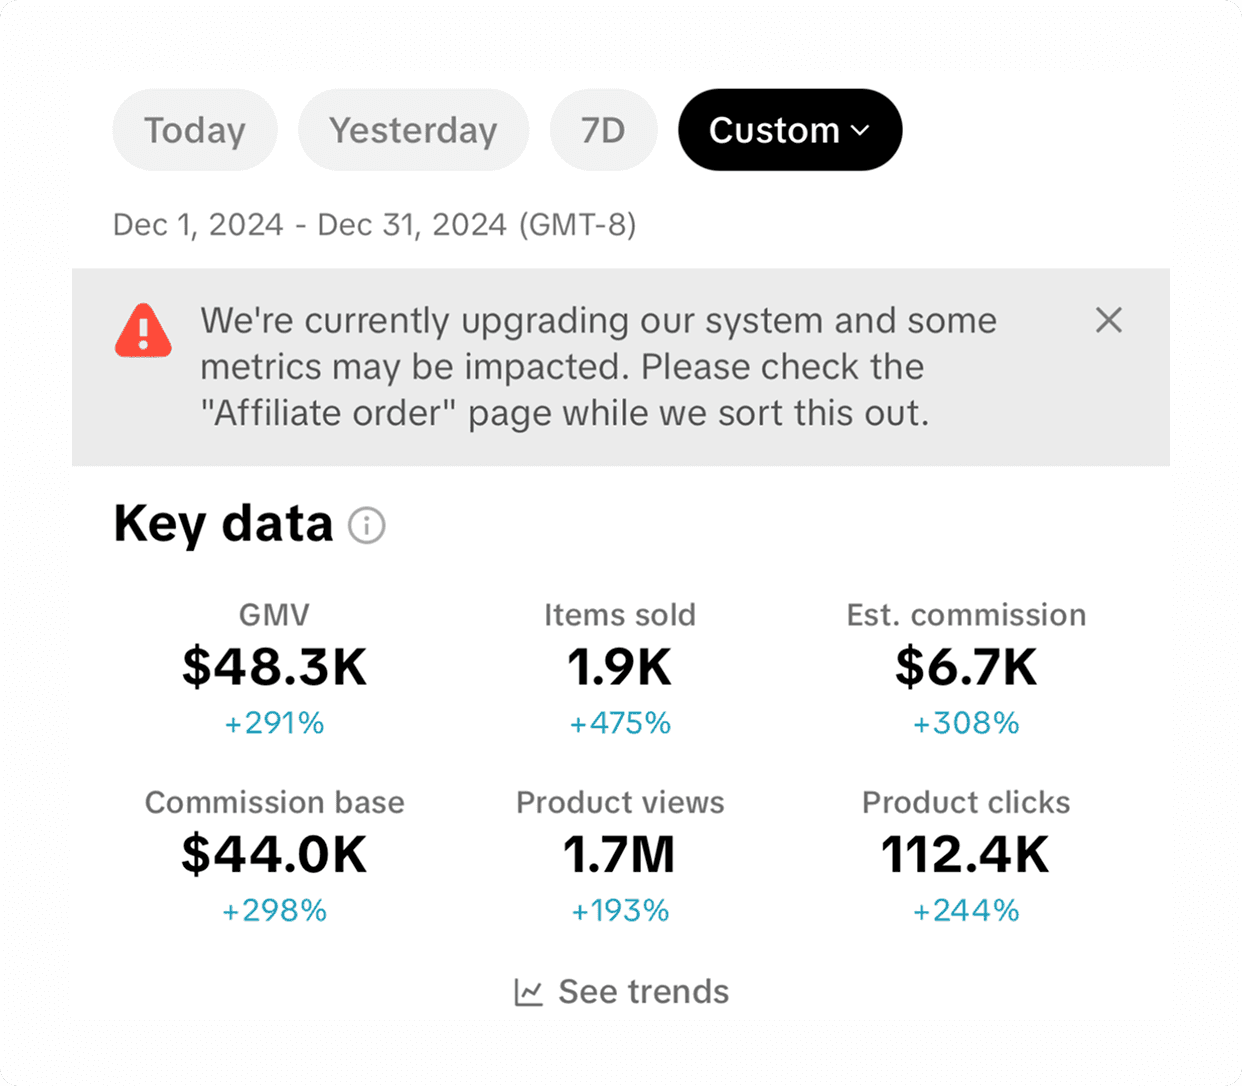Open the Key data info icon
The width and height of the screenshot is (1242, 1086).
pos(366,525)
